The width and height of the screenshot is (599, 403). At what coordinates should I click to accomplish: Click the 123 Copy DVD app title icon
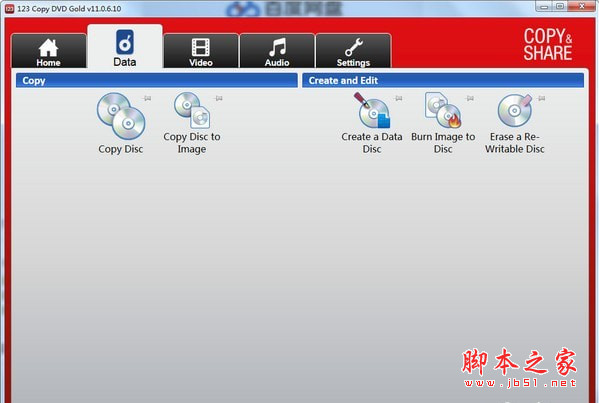coord(10,8)
